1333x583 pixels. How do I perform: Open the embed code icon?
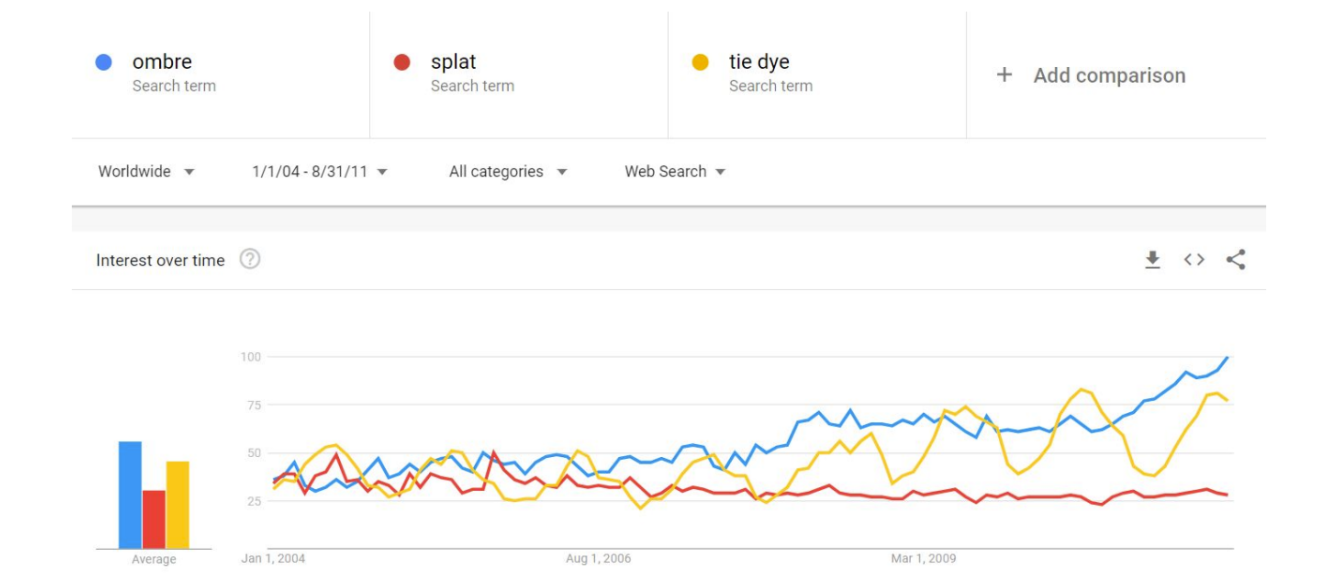point(1194,260)
